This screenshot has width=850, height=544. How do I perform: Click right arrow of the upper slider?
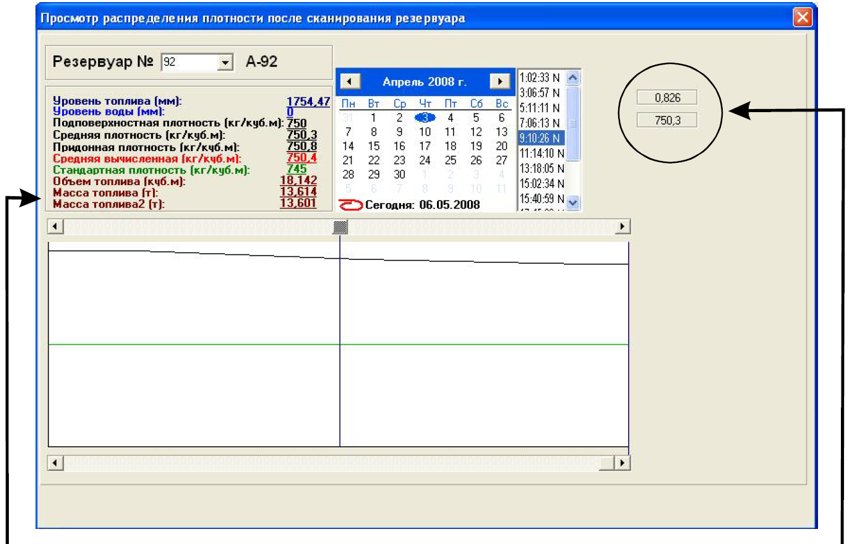pyautogui.click(x=623, y=227)
